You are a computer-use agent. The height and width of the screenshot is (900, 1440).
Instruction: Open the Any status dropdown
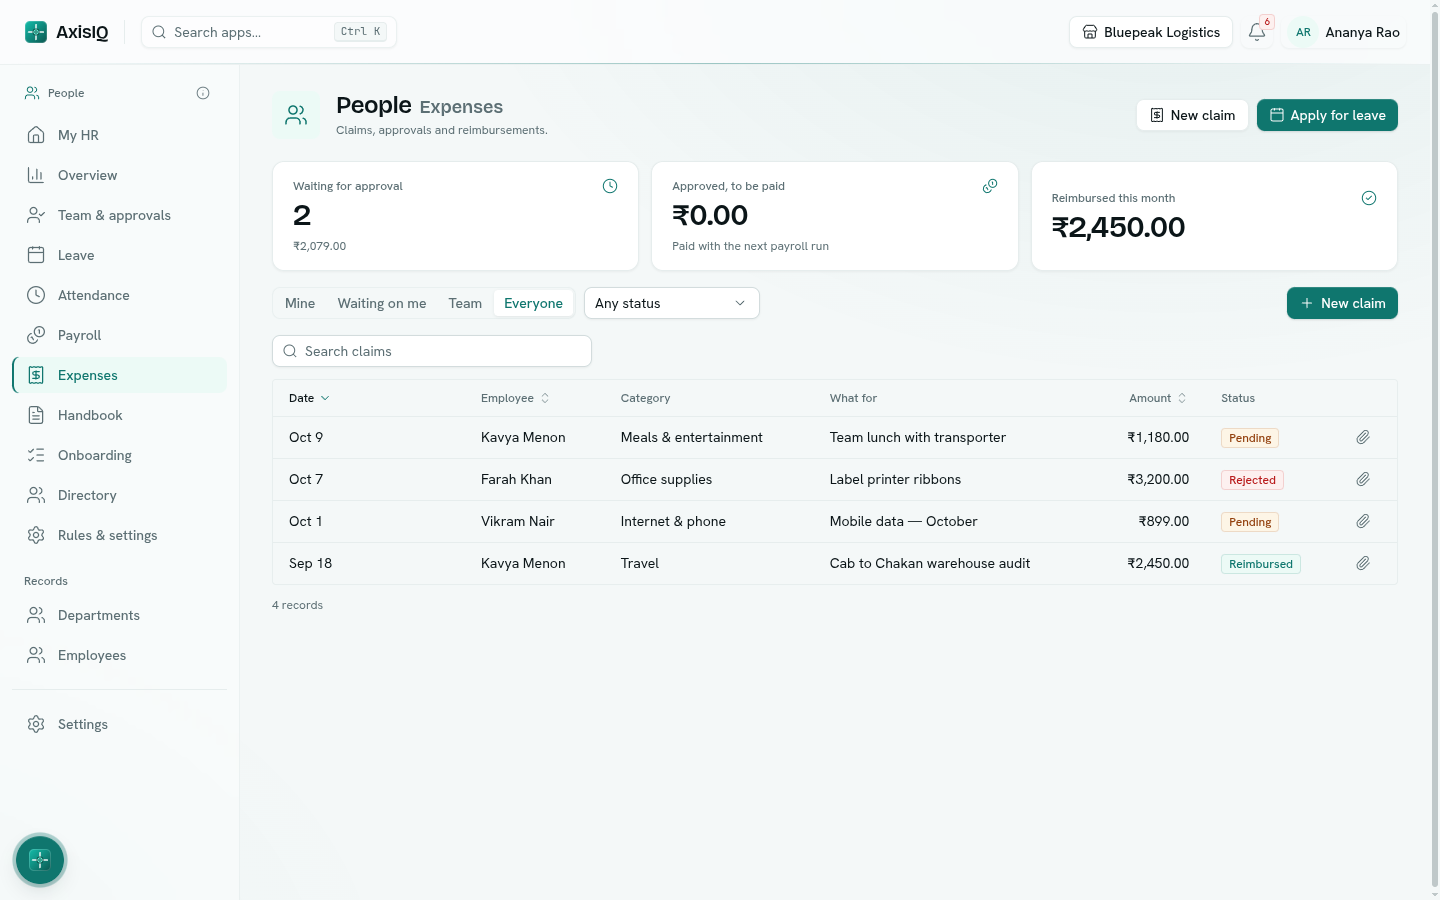point(671,303)
